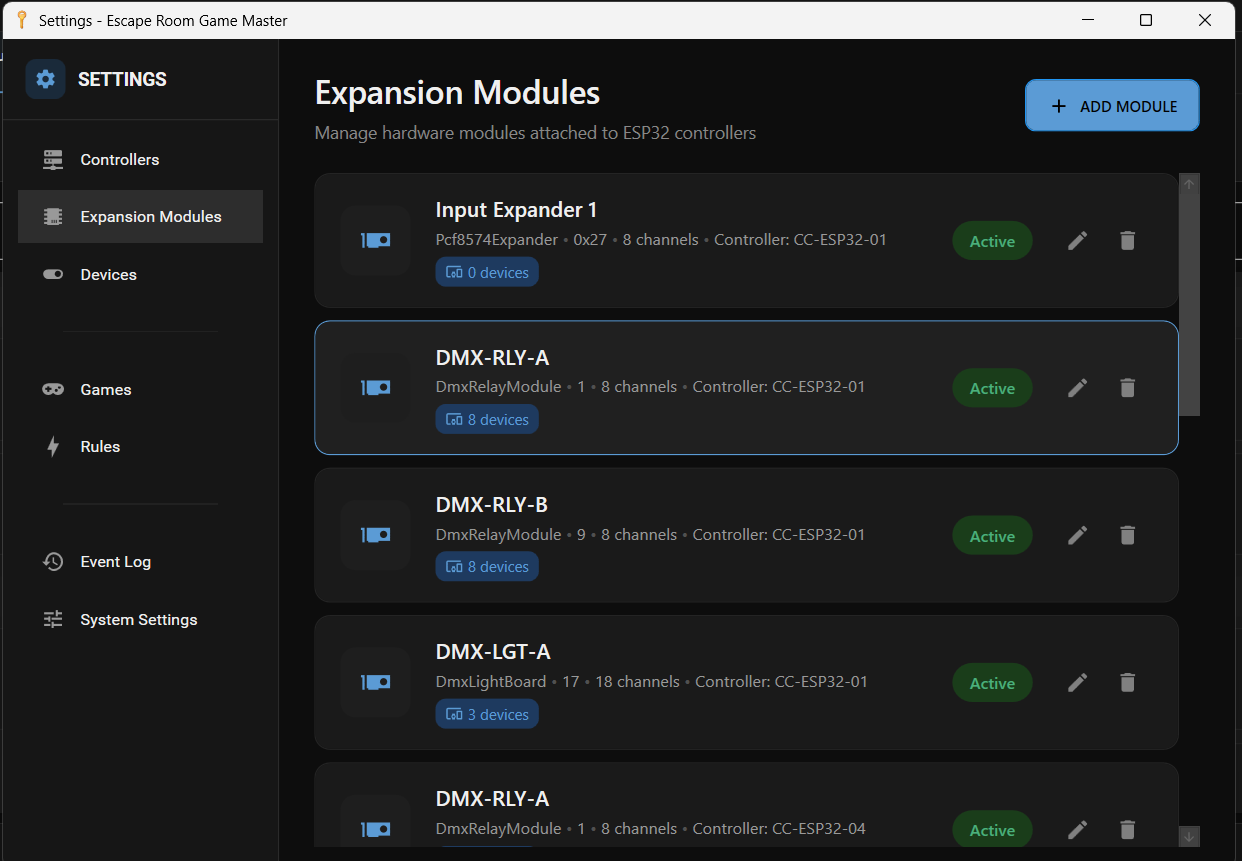
Task: Delete DMX-RLY-A on controller CC-ESP32-04
Action: point(1127,830)
